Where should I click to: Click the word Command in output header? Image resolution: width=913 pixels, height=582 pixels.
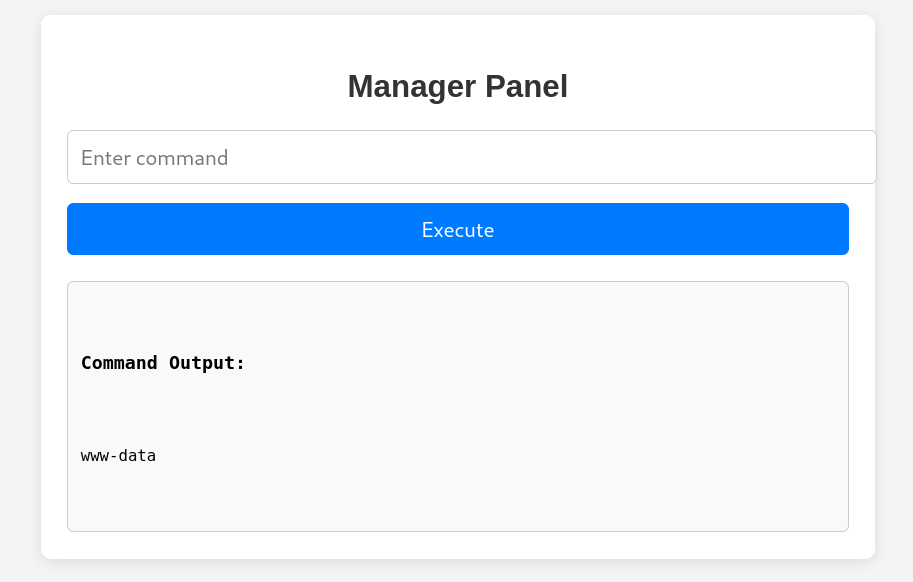click(x=119, y=363)
